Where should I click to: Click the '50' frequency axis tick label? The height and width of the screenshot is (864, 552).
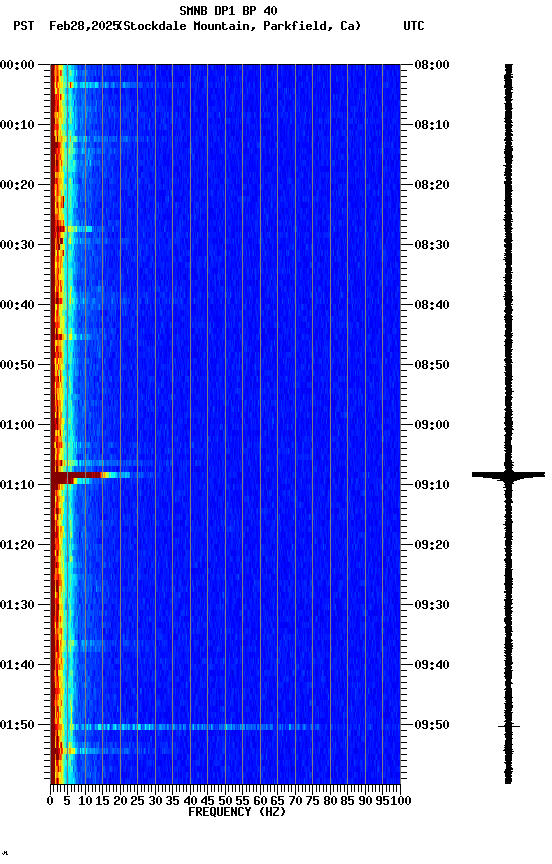225,802
